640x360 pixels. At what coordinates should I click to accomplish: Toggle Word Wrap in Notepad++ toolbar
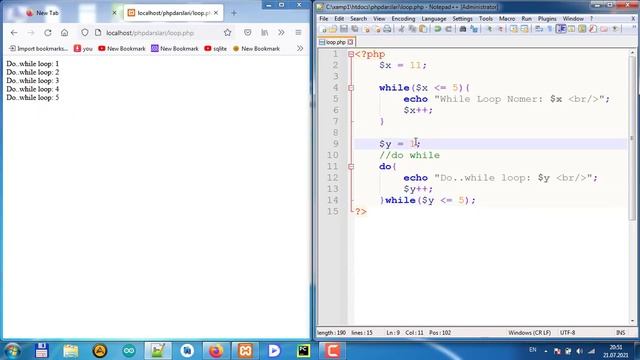pyautogui.click(x=538, y=29)
